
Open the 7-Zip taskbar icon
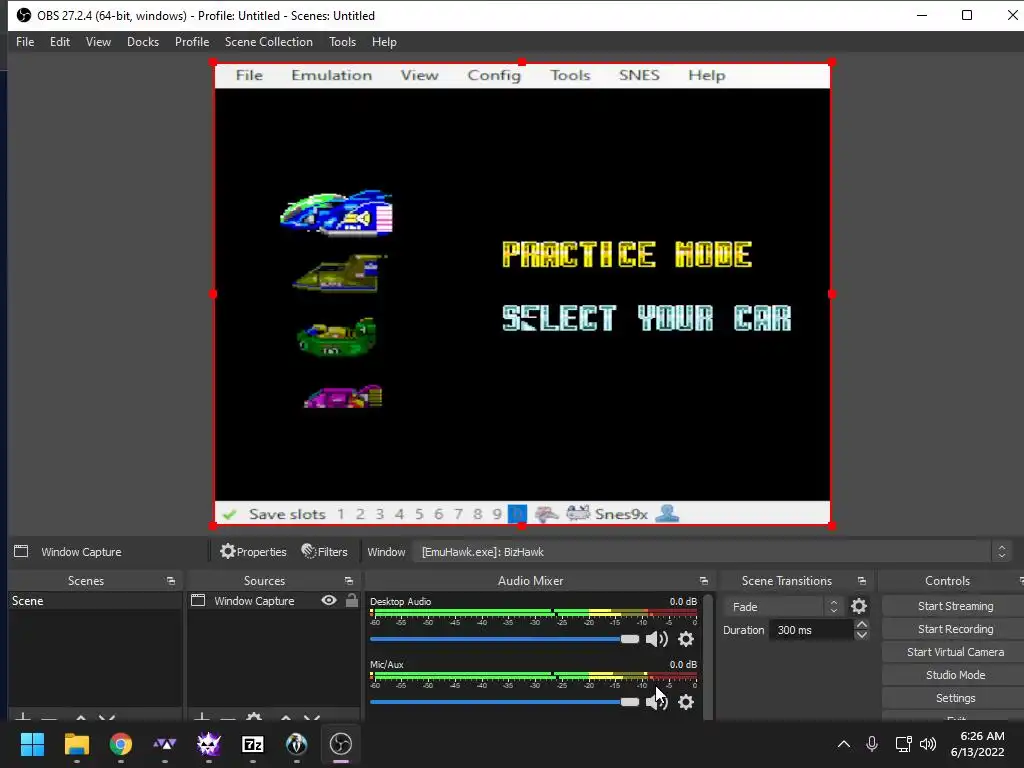click(253, 744)
